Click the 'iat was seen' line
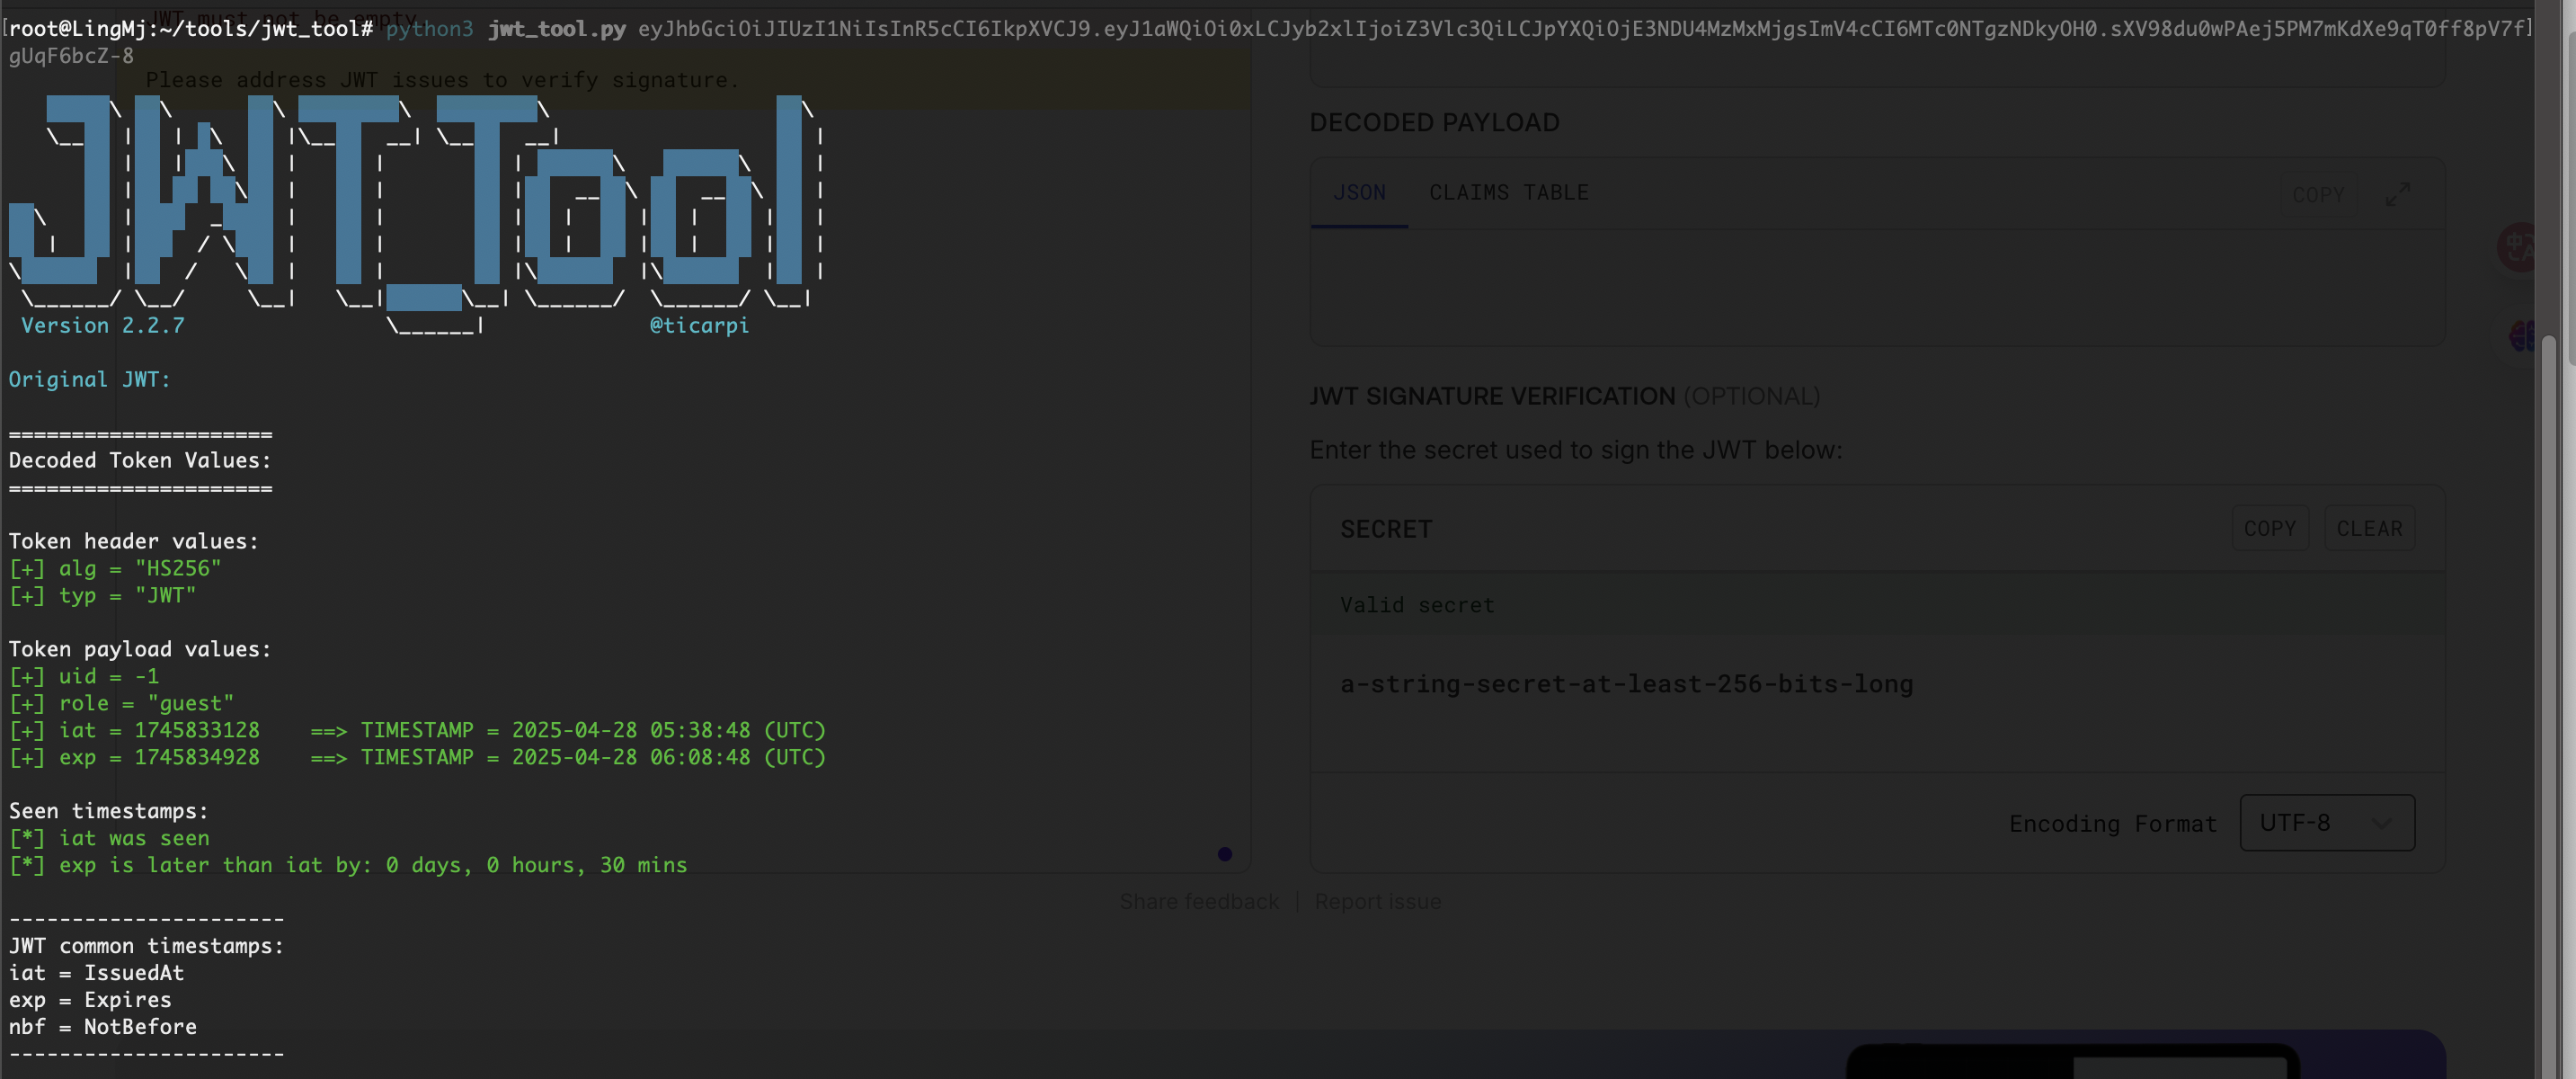This screenshot has height=1079, width=2576. 109,838
